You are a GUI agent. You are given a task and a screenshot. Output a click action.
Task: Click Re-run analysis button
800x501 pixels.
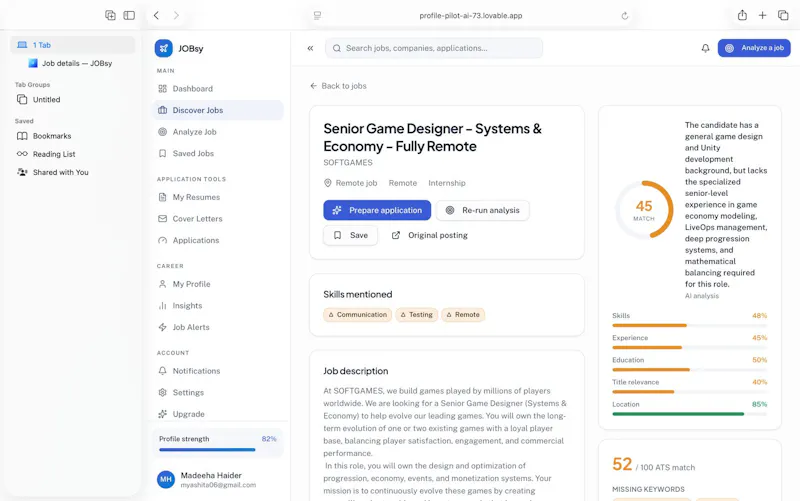[x=483, y=210]
